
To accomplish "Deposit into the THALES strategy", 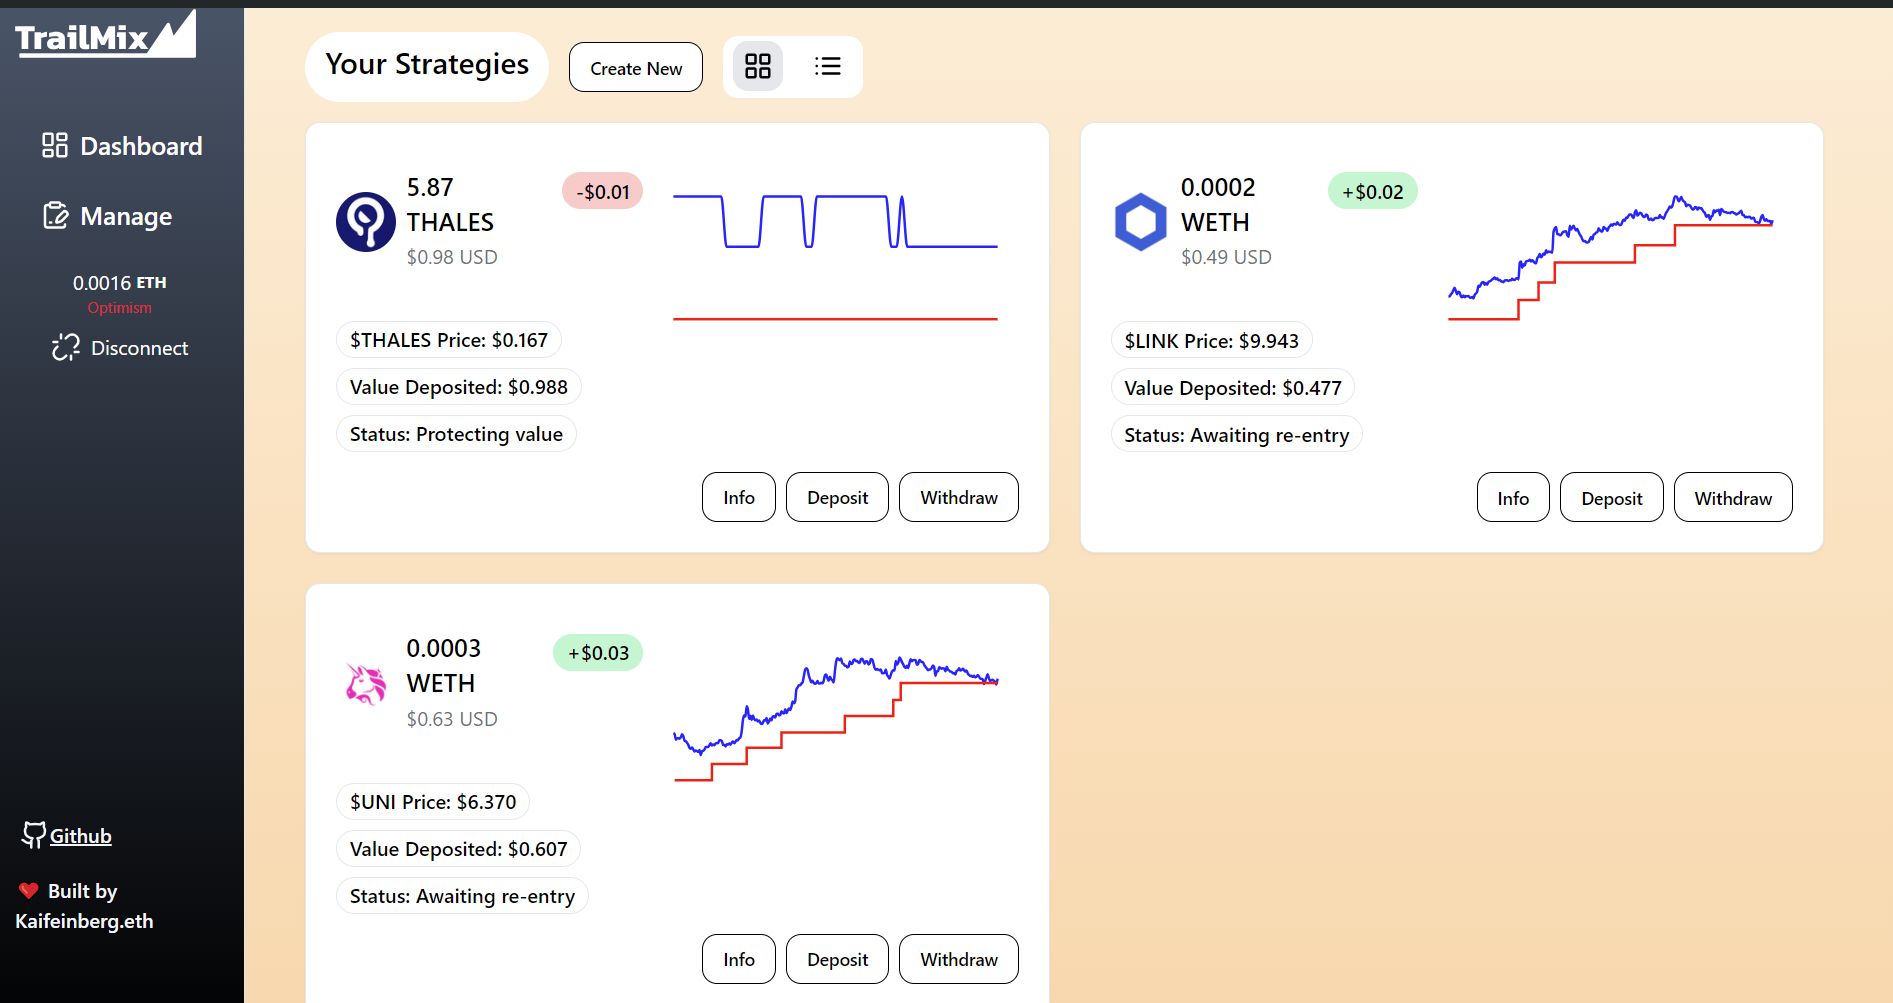I will 837,497.
